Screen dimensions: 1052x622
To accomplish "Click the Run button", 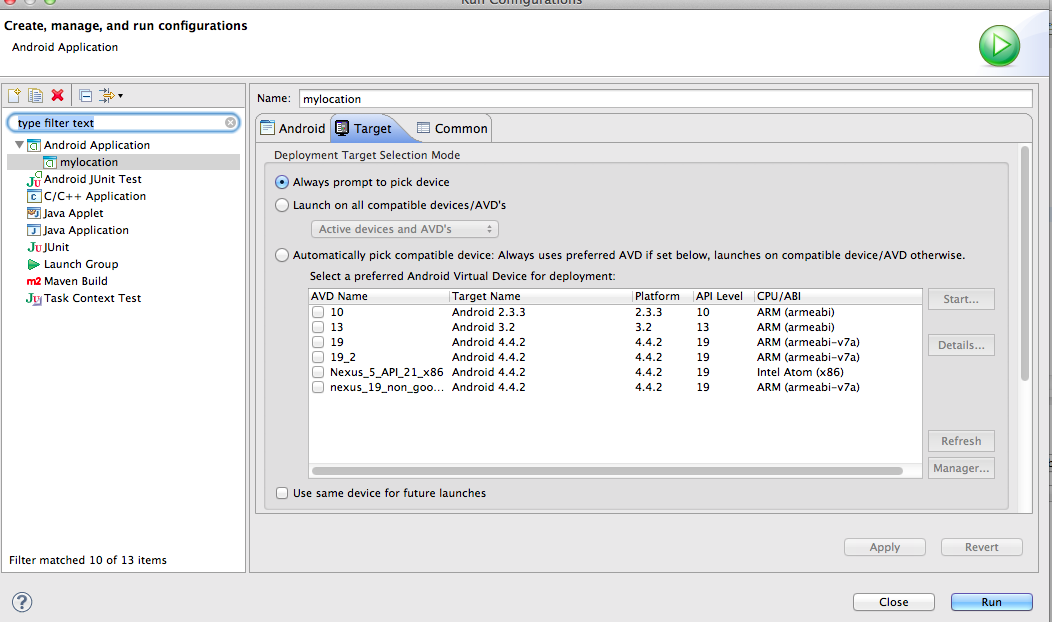I will pos(991,602).
